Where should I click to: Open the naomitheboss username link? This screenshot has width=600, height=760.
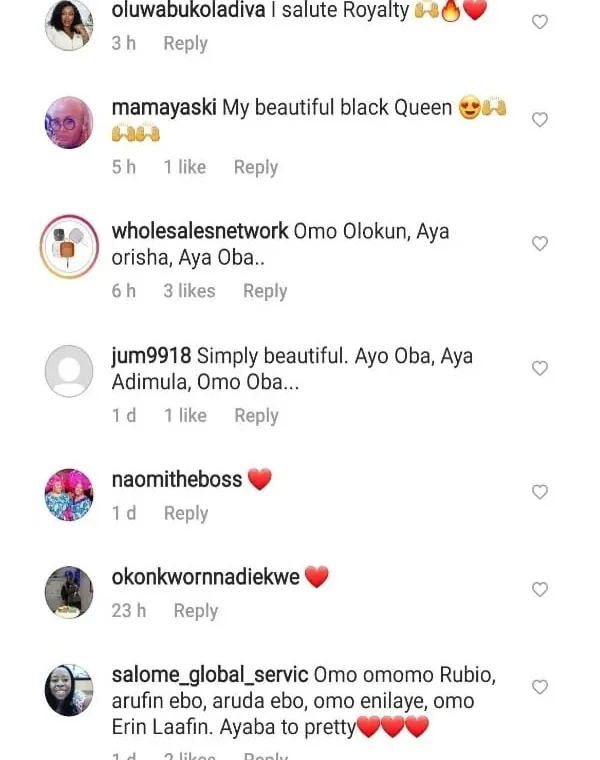click(x=176, y=479)
